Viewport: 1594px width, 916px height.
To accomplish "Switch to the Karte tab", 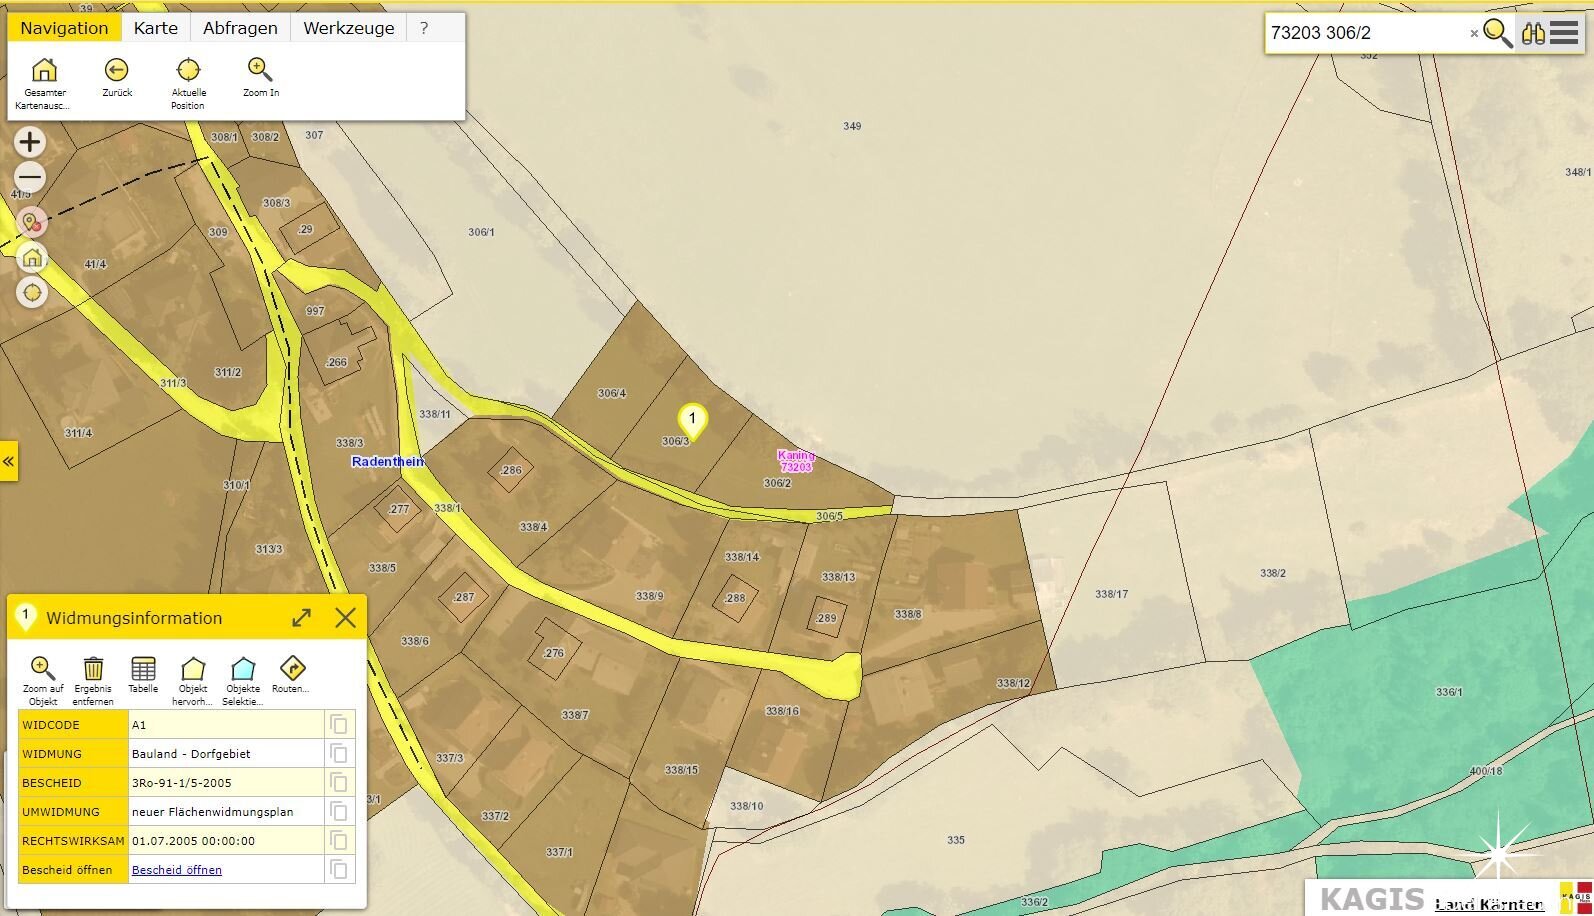I will click(156, 28).
